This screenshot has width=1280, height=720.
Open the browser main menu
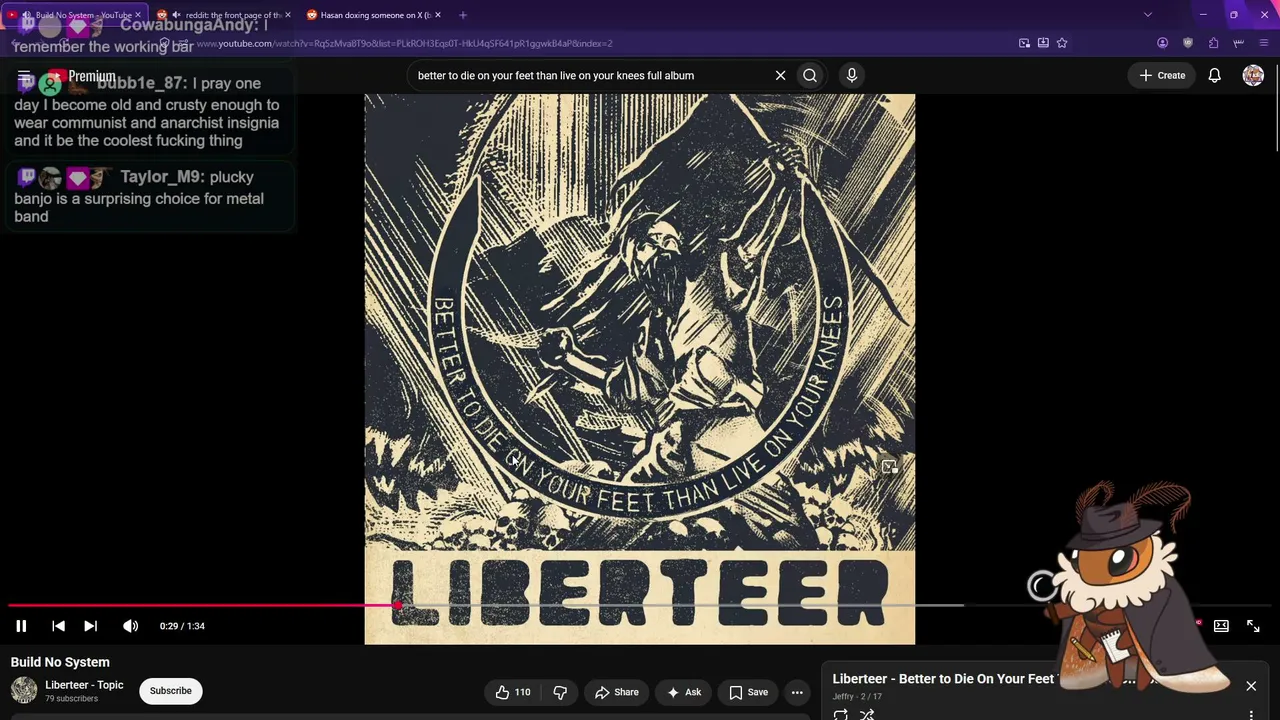coord(1265,43)
